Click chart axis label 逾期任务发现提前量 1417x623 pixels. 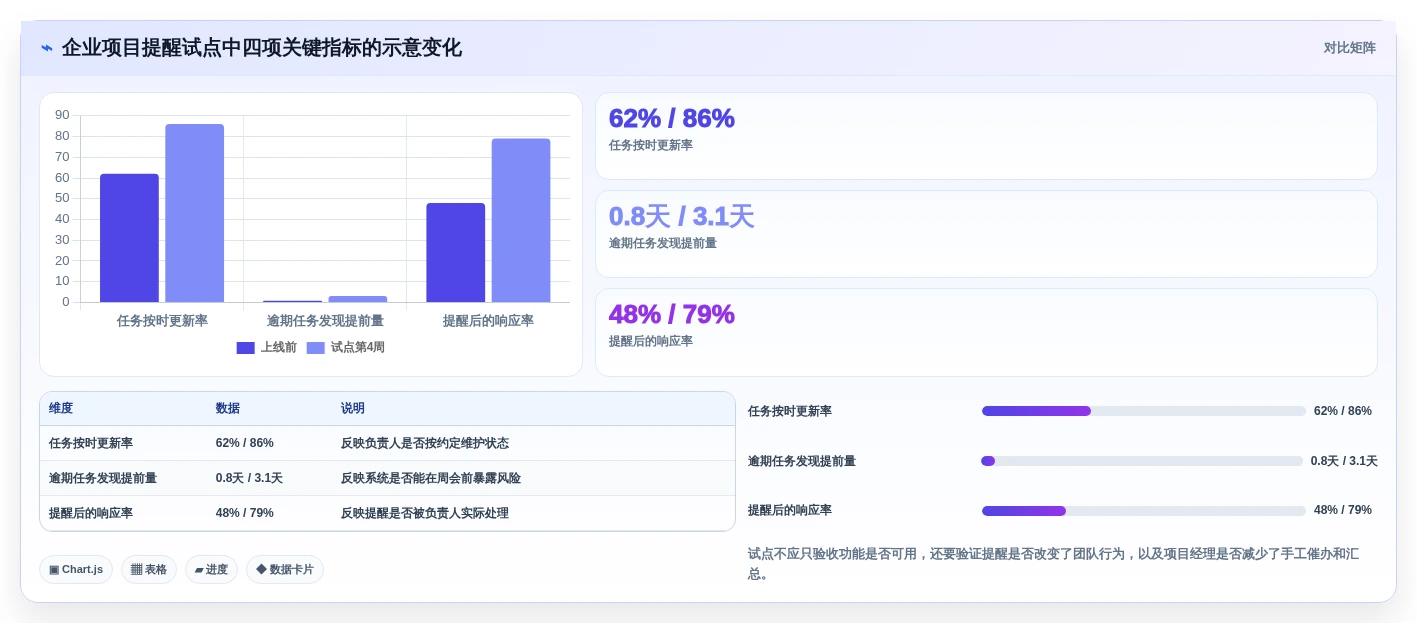(325, 321)
